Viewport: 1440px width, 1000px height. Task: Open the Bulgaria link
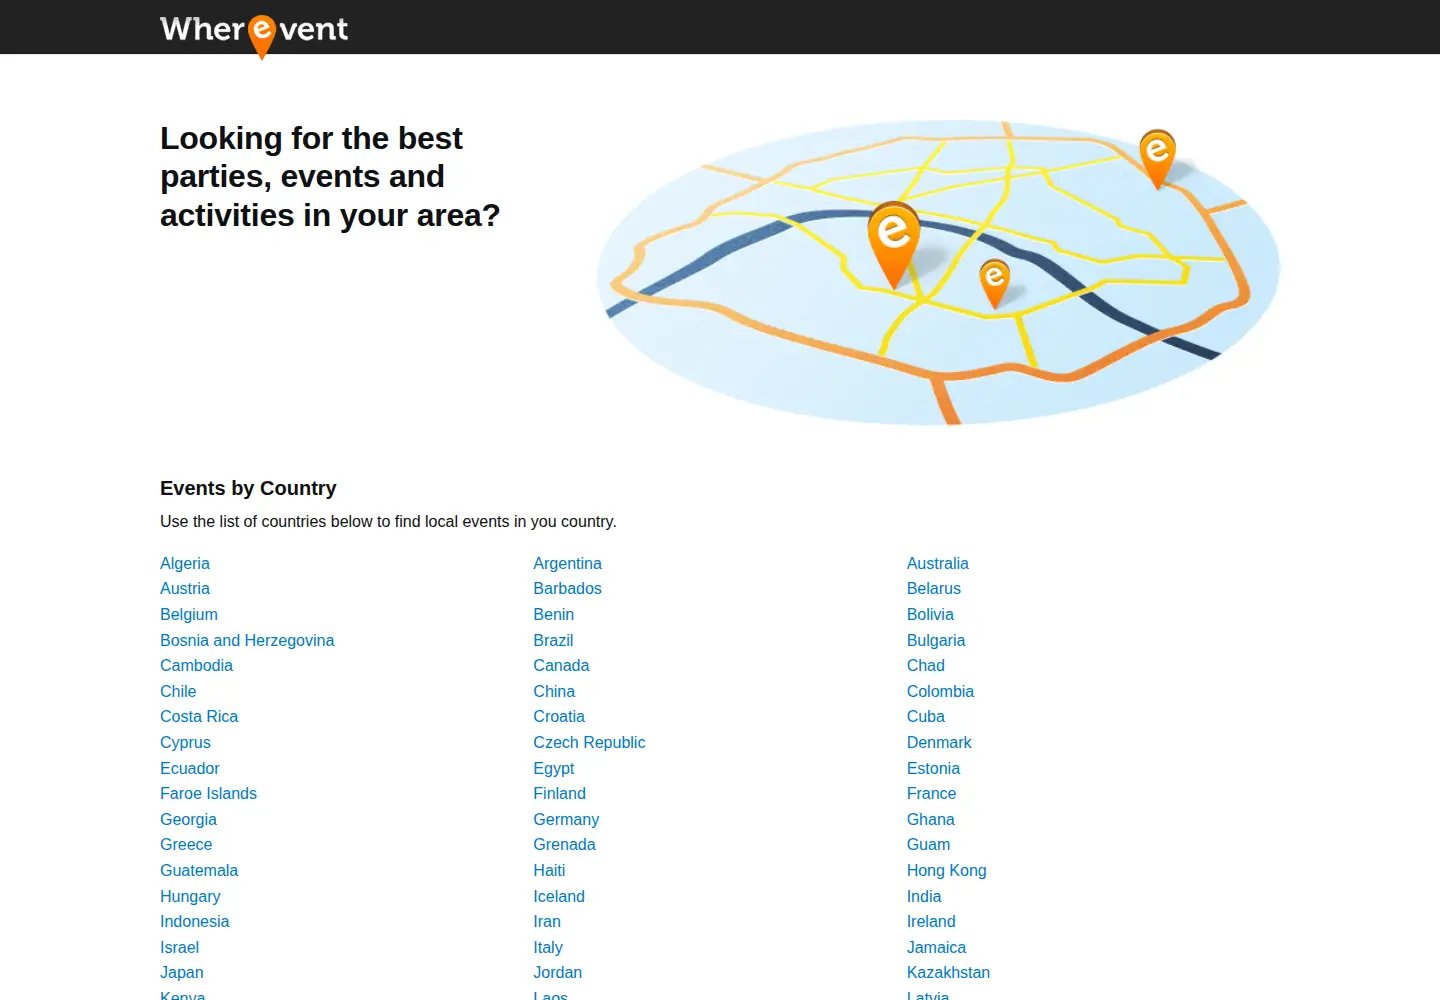coord(936,640)
